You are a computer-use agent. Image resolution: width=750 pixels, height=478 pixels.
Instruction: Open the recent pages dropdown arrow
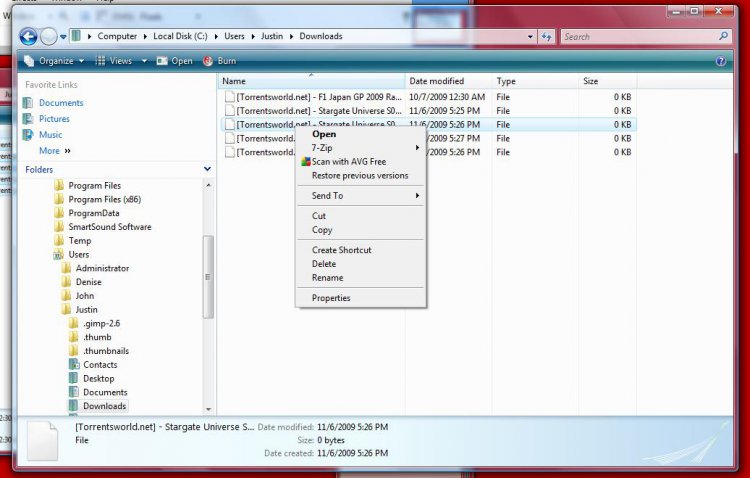tap(63, 37)
